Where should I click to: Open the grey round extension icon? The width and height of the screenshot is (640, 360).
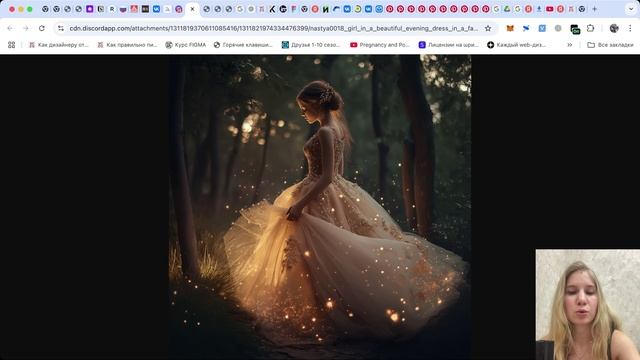(558, 29)
